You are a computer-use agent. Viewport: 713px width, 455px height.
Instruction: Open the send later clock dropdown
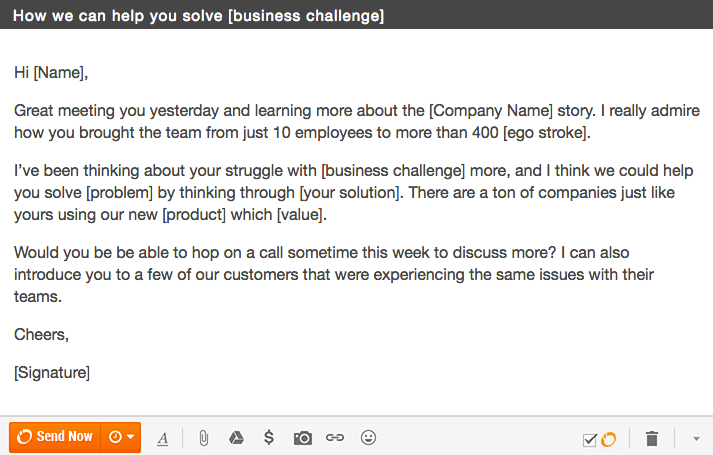tap(121, 437)
